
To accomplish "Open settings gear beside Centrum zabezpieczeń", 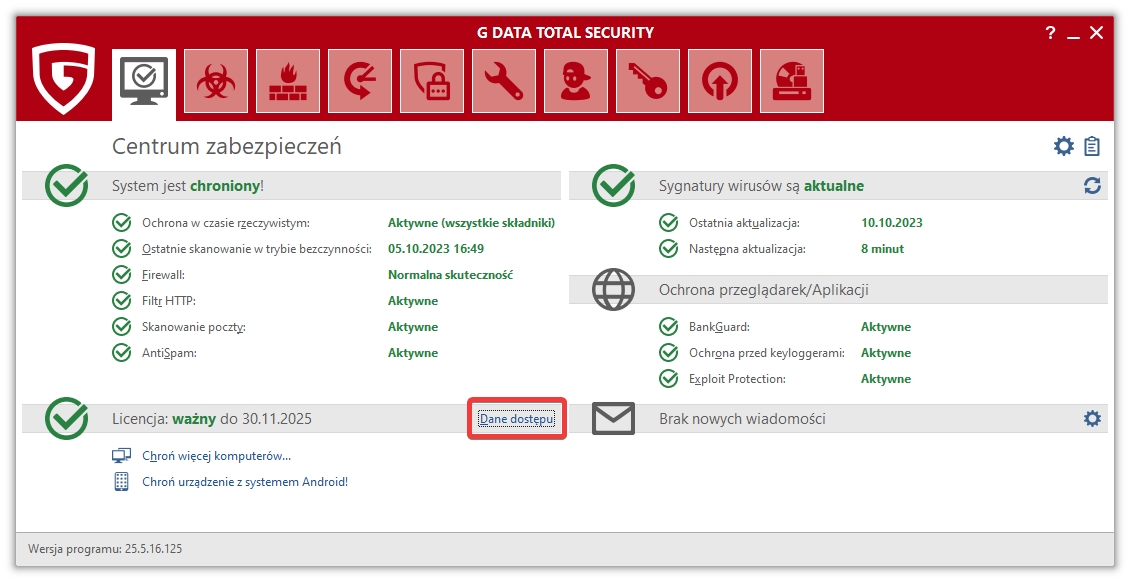I will (x=1064, y=146).
